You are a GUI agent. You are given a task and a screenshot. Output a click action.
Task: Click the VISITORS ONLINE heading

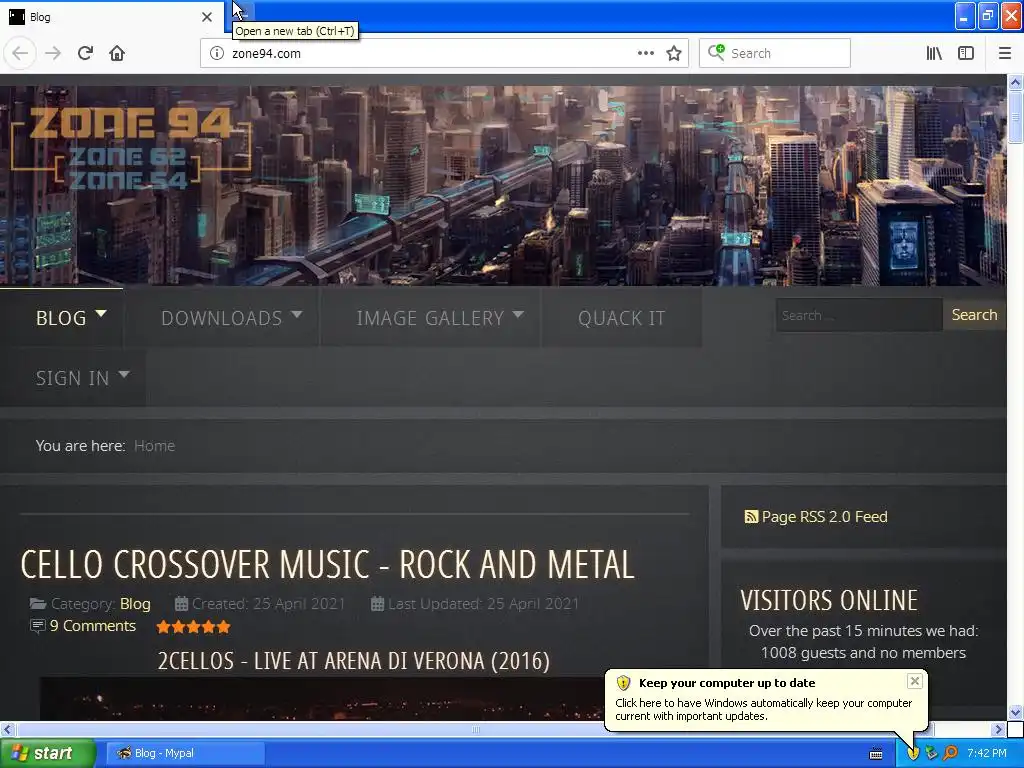click(x=829, y=600)
